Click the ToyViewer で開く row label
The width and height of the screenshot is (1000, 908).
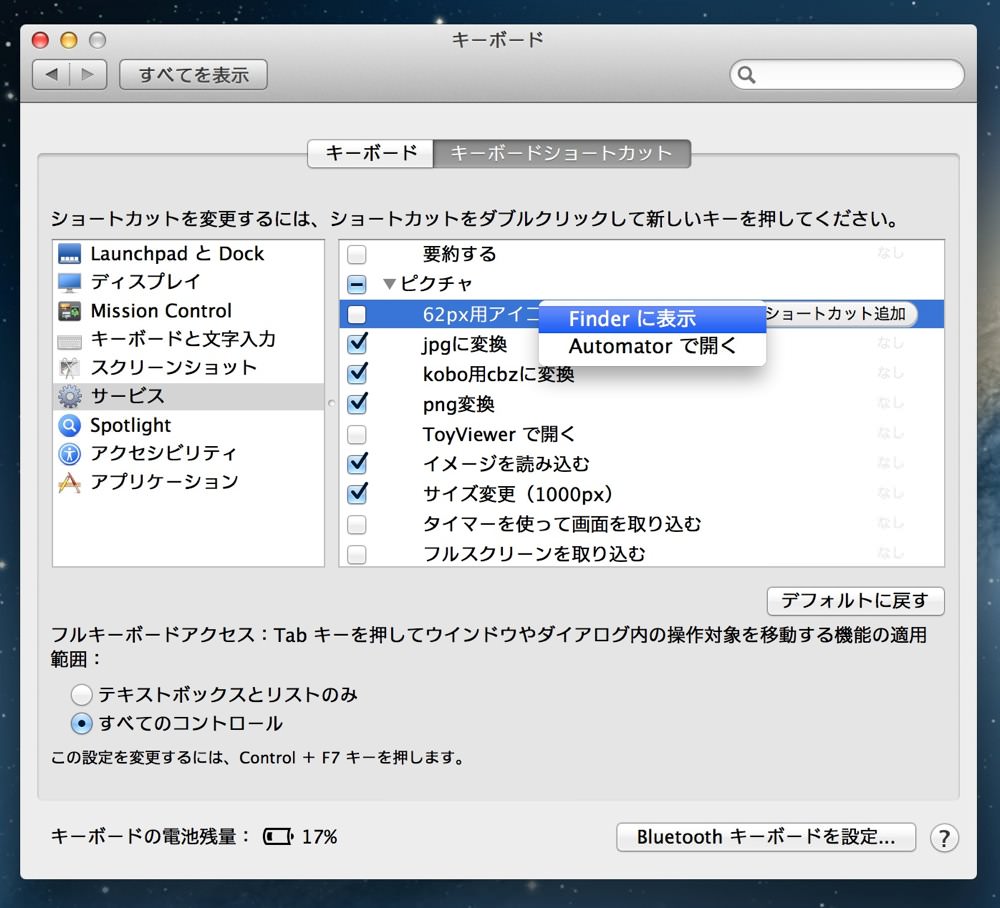coord(499,434)
